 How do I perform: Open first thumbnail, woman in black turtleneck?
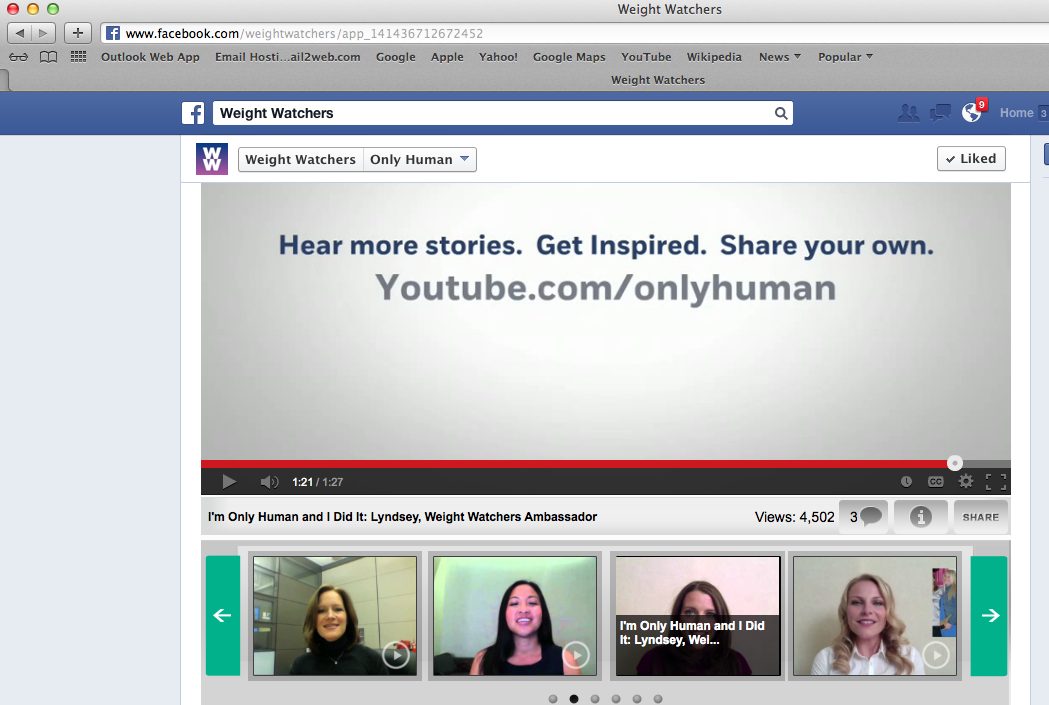tap(335, 616)
